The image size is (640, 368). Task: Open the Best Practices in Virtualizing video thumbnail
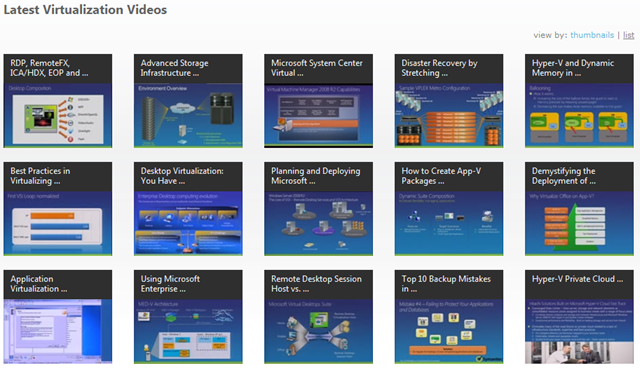(x=58, y=209)
